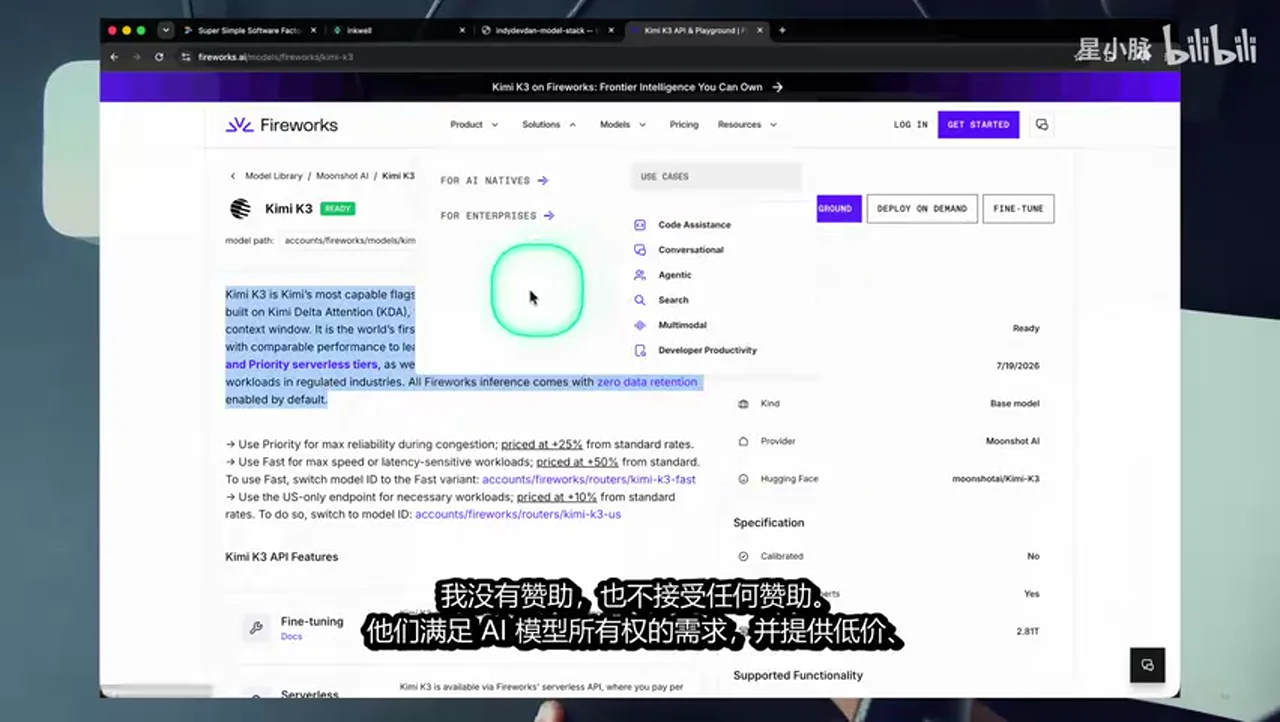This screenshot has height=722, width=1280.
Task: Click the zero data retention link
Action: coord(647,382)
